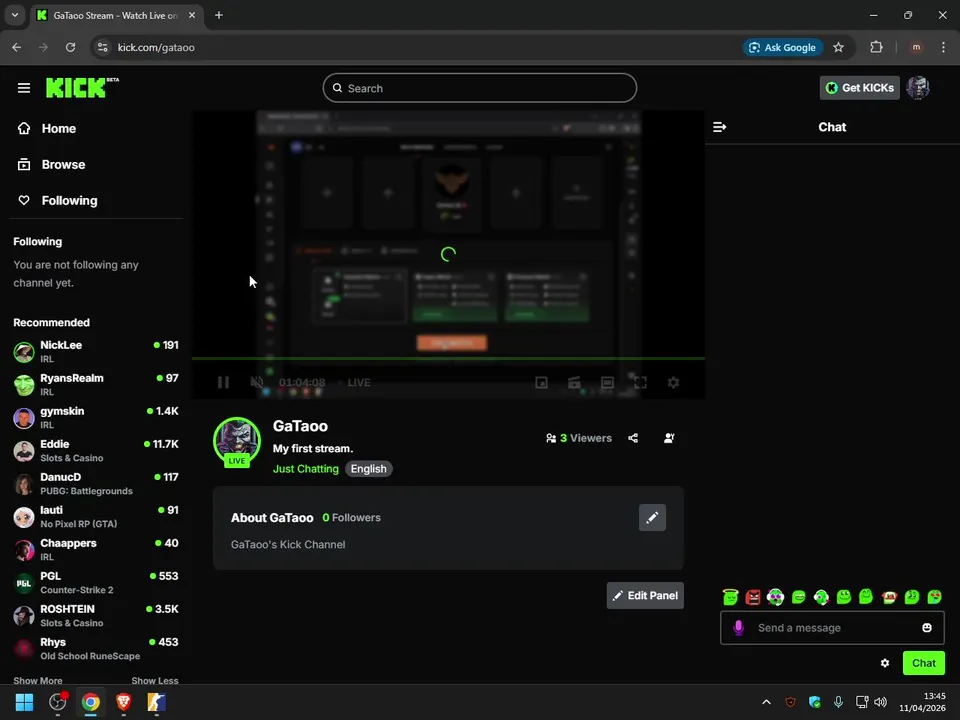
Task: Click the user manage icon beside share
Action: click(x=669, y=438)
